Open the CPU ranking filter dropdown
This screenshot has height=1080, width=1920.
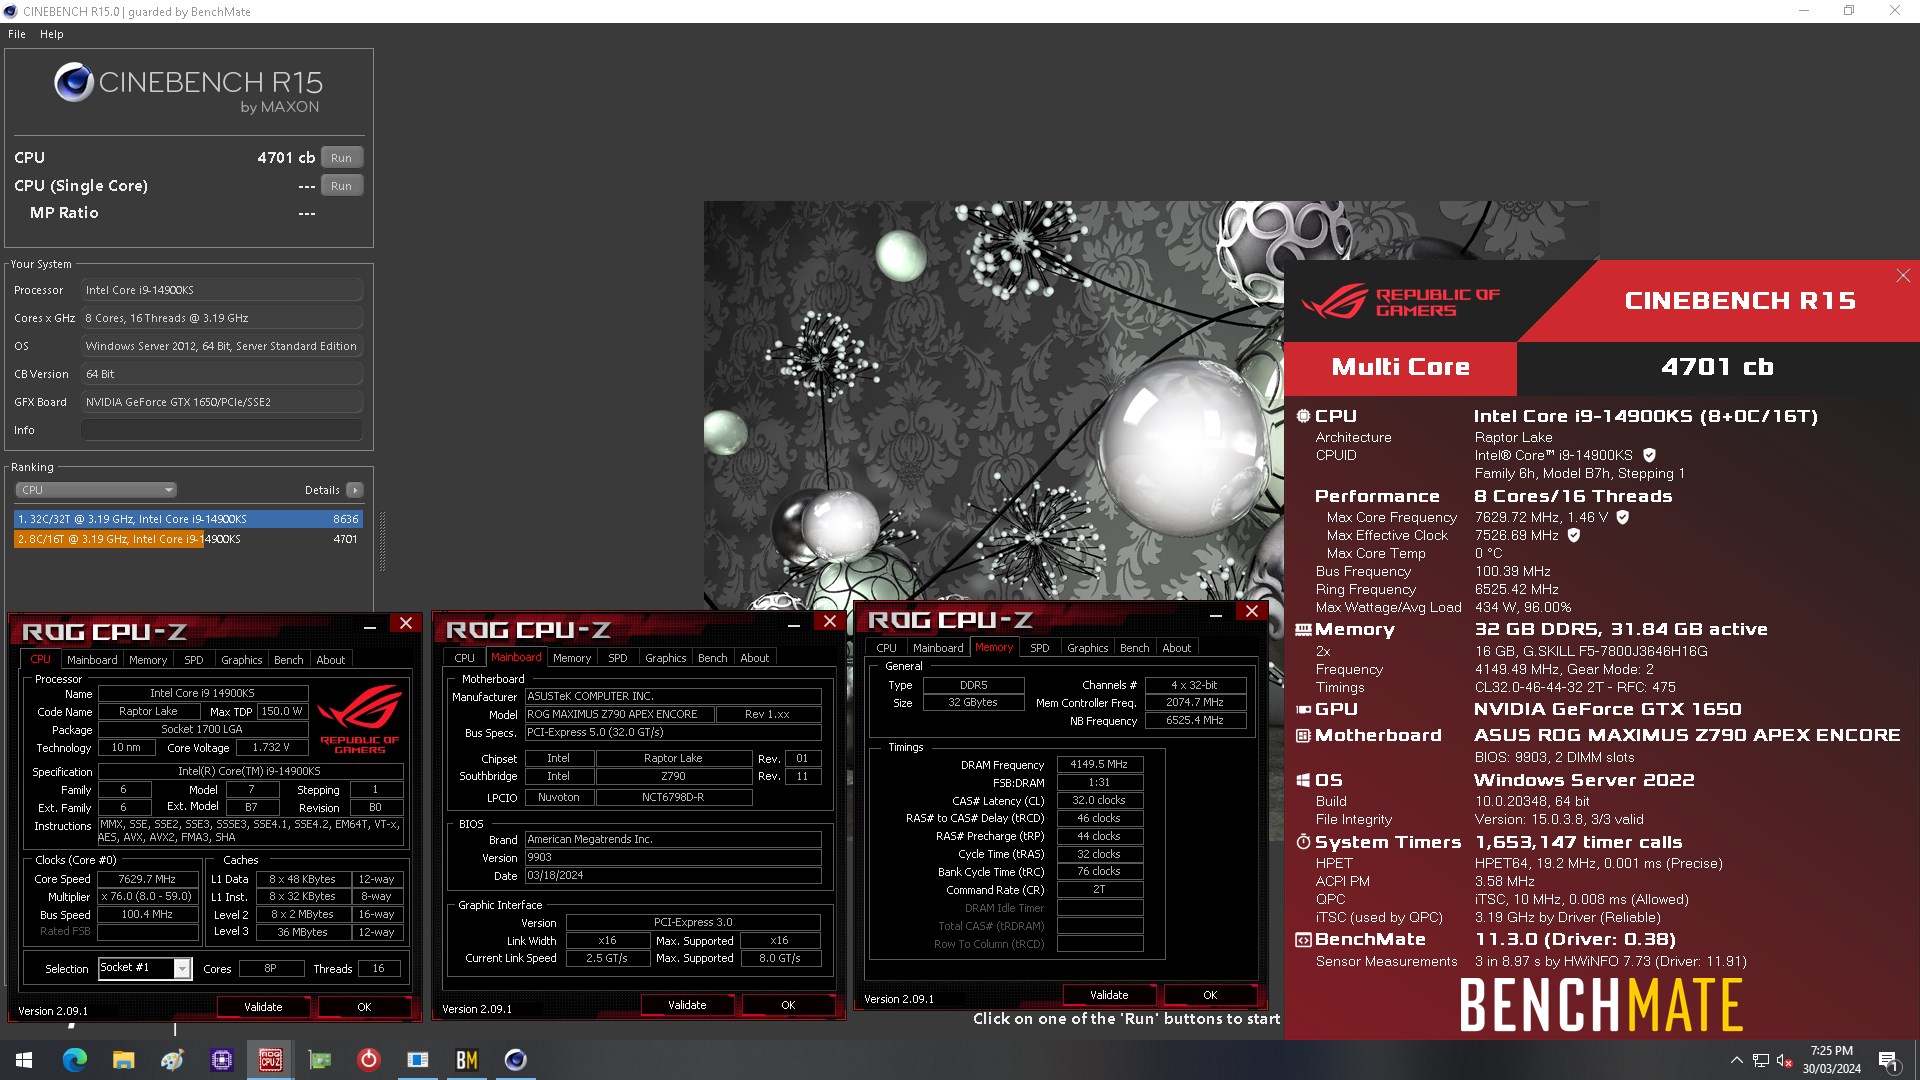96,490
